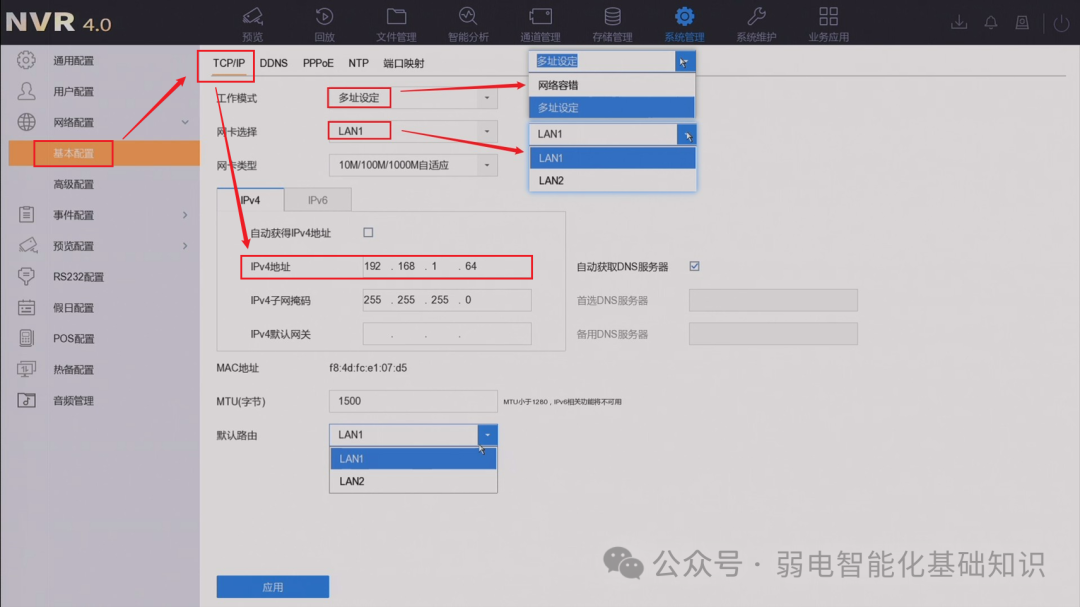Open the 通道管理 channel icon

[x=540, y=16]
